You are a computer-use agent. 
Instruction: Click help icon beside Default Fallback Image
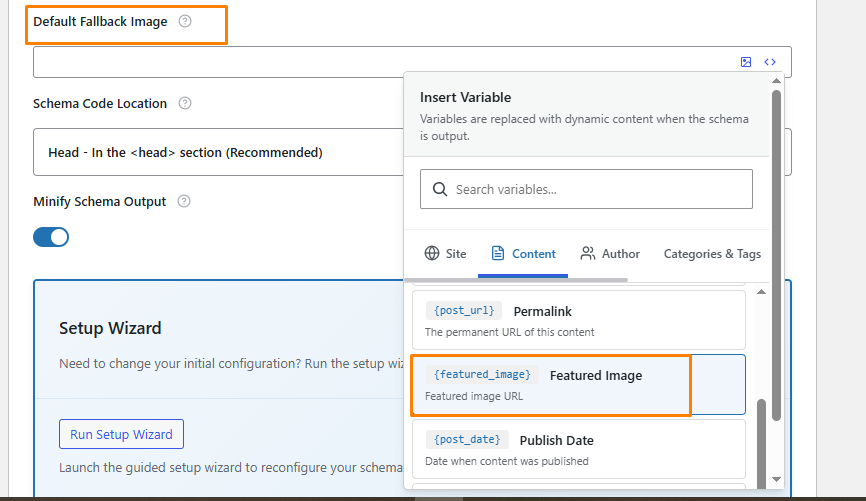[185, 22]
